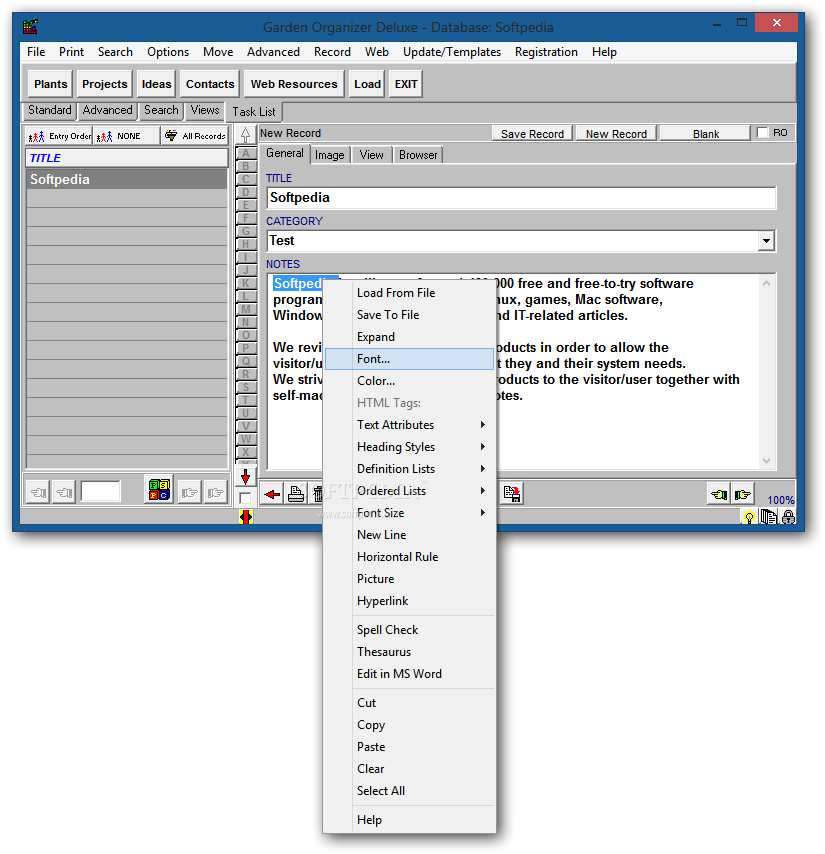Expand the Heading Styles submenu
Image resolution: width=825 pixels, height=854 pixels.
point(409,447)
